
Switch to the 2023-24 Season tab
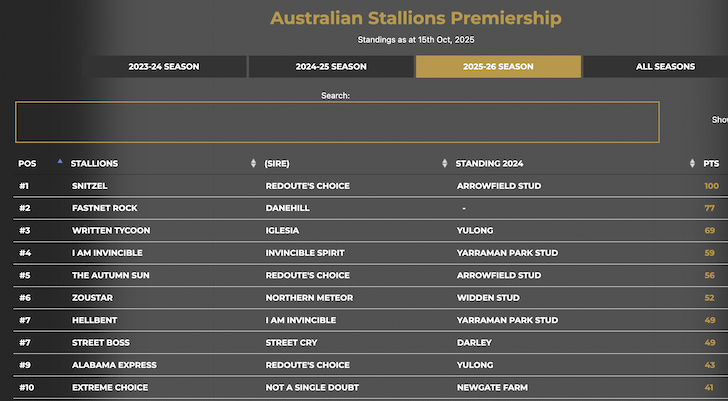point(164,67)
